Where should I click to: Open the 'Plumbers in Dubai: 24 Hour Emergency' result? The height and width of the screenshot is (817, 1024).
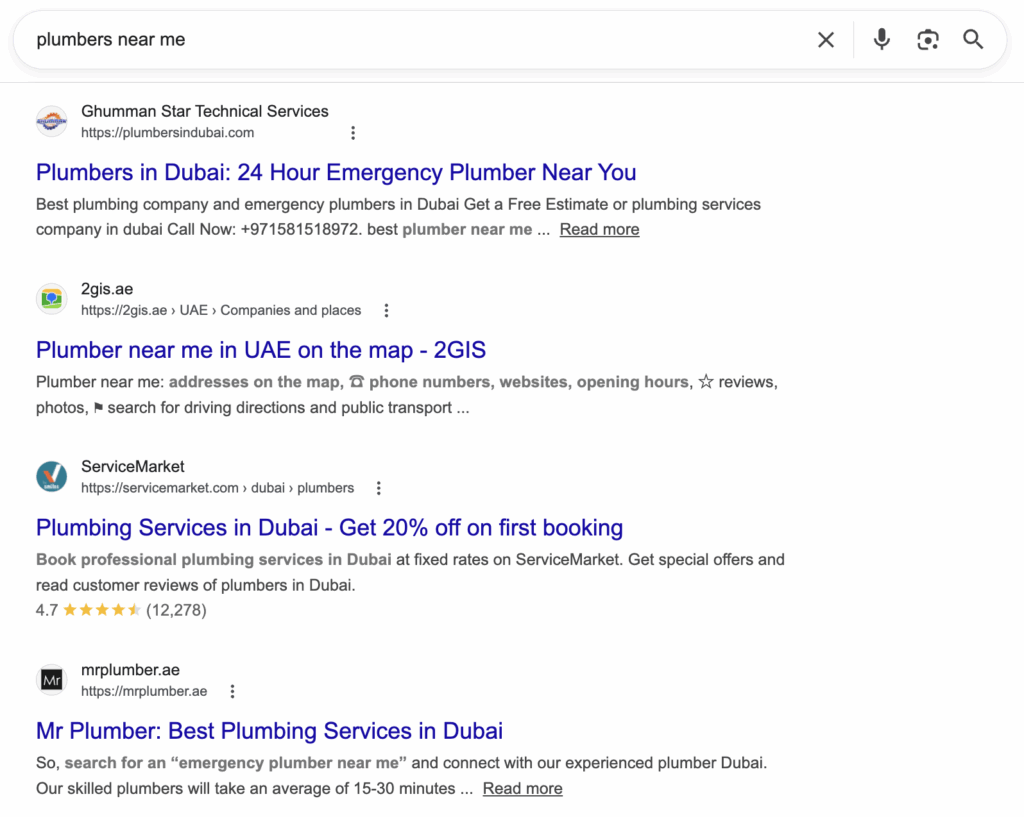click(x=336, y=172)
